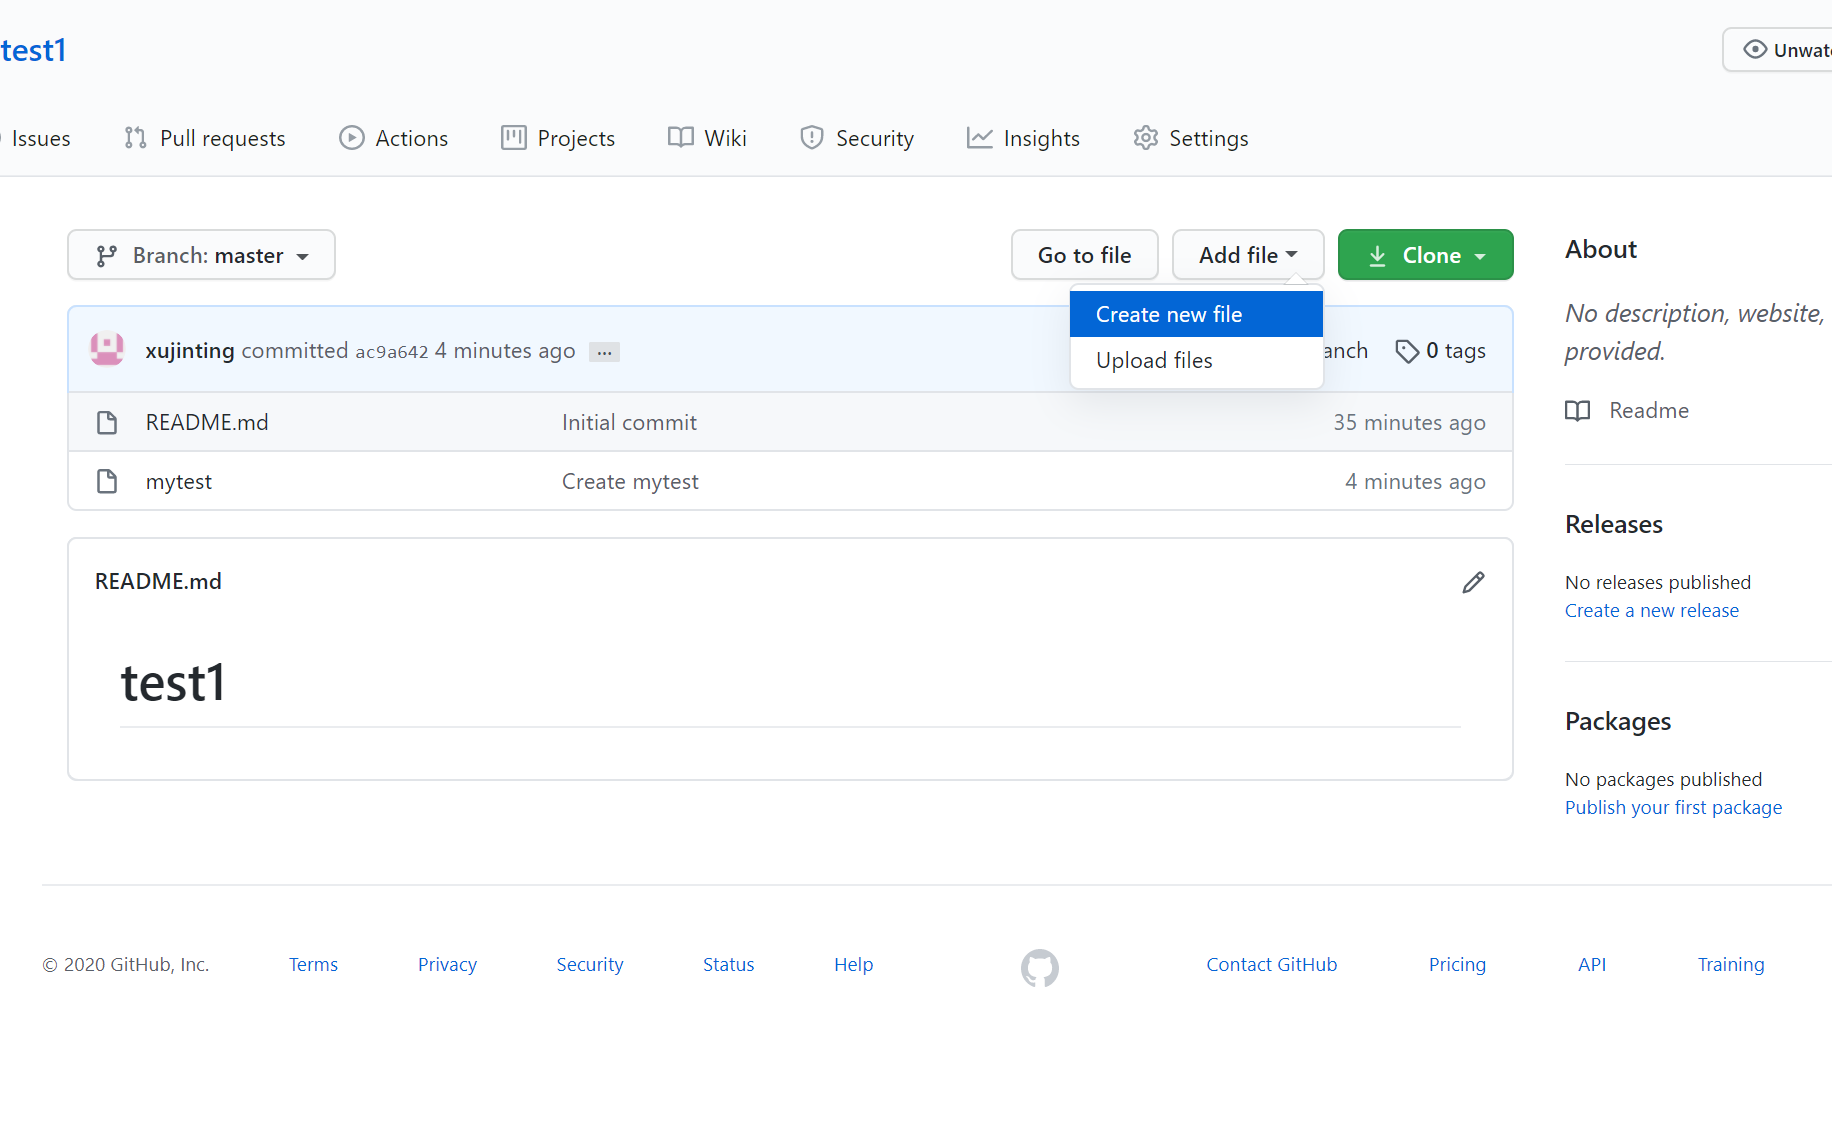The height and width of the screenshot is (1145, 1832).
Task: Open the Clone dropdown arrow
Action: pos(1481,257)
